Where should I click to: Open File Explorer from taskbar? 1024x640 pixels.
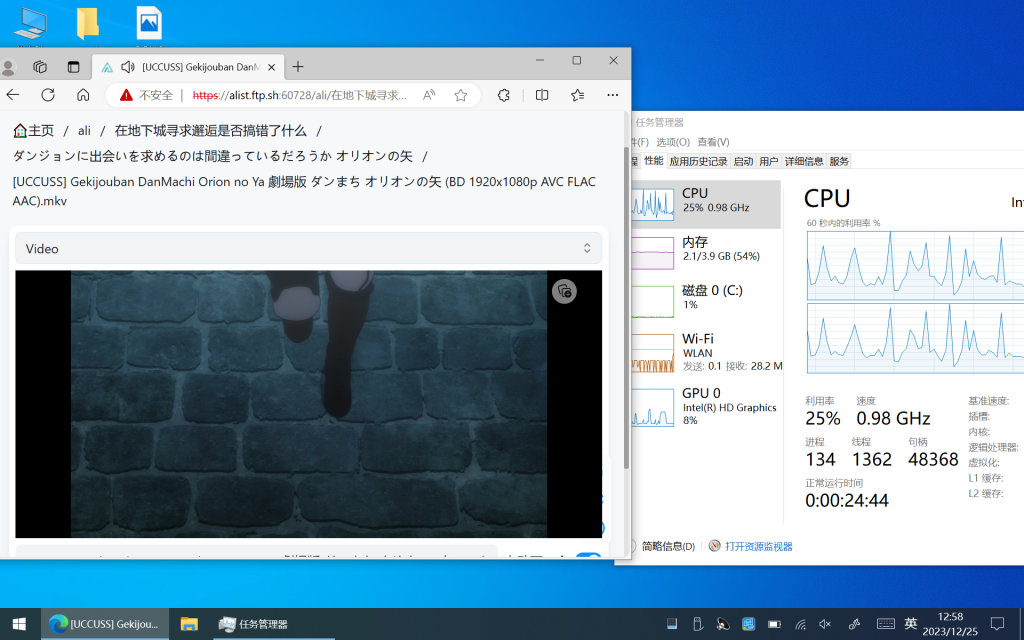point(189,624)
